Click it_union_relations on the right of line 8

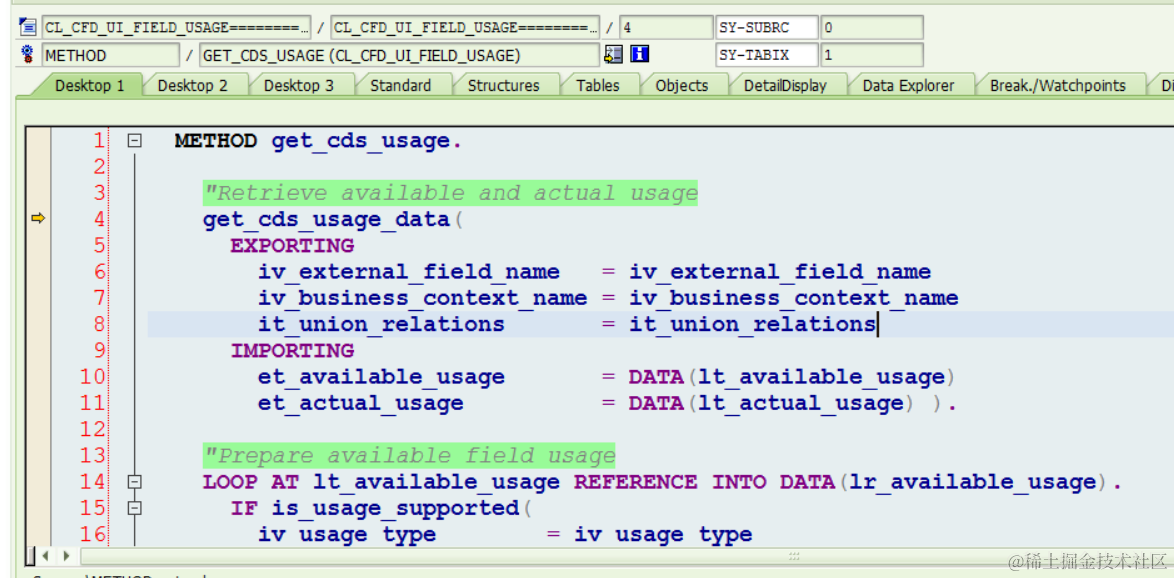coord(752,324)
